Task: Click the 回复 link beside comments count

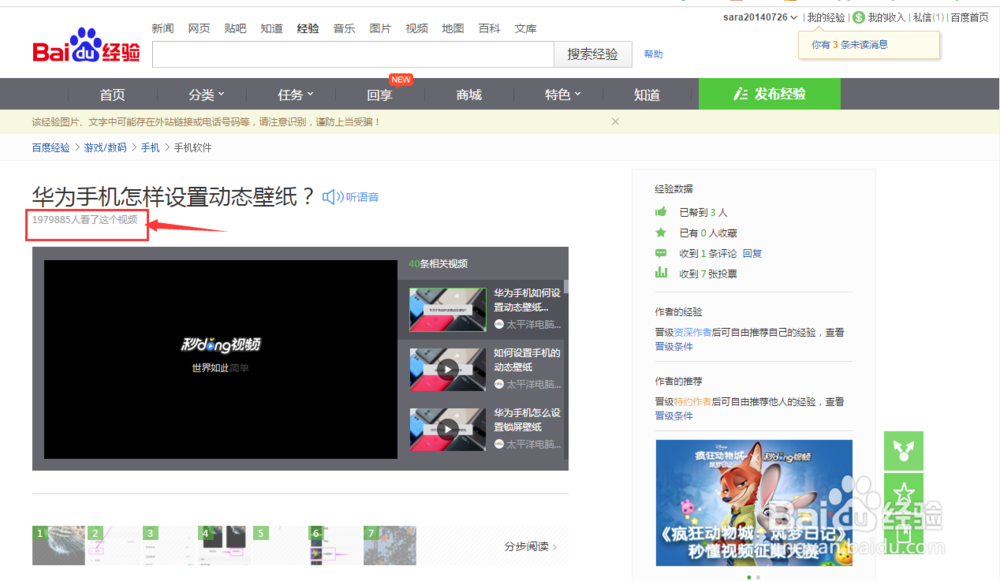Action: [753, 253]
